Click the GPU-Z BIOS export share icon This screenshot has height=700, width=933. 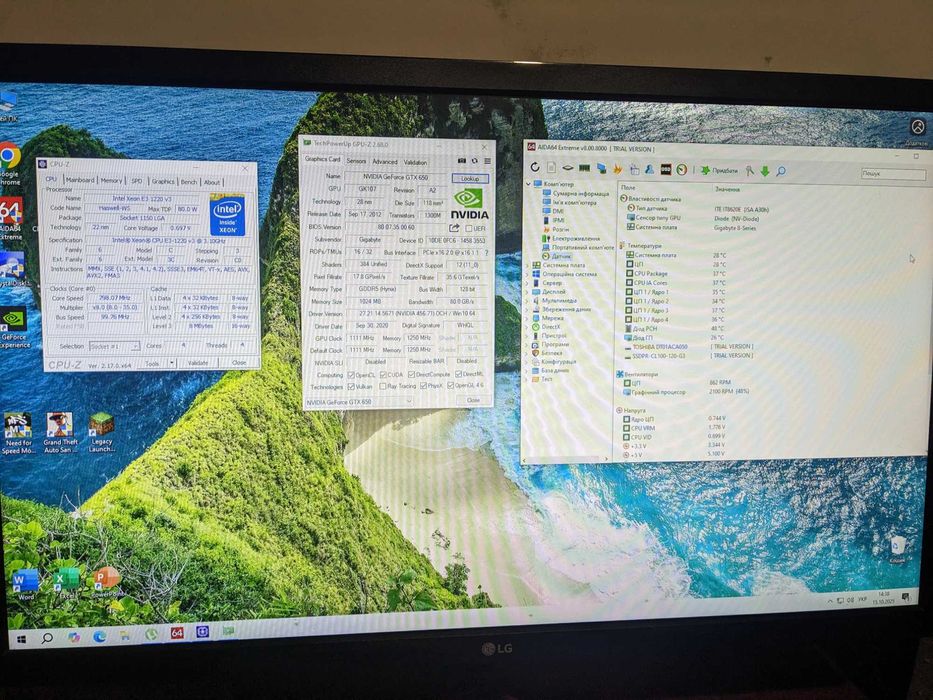[x=454, y=228]
